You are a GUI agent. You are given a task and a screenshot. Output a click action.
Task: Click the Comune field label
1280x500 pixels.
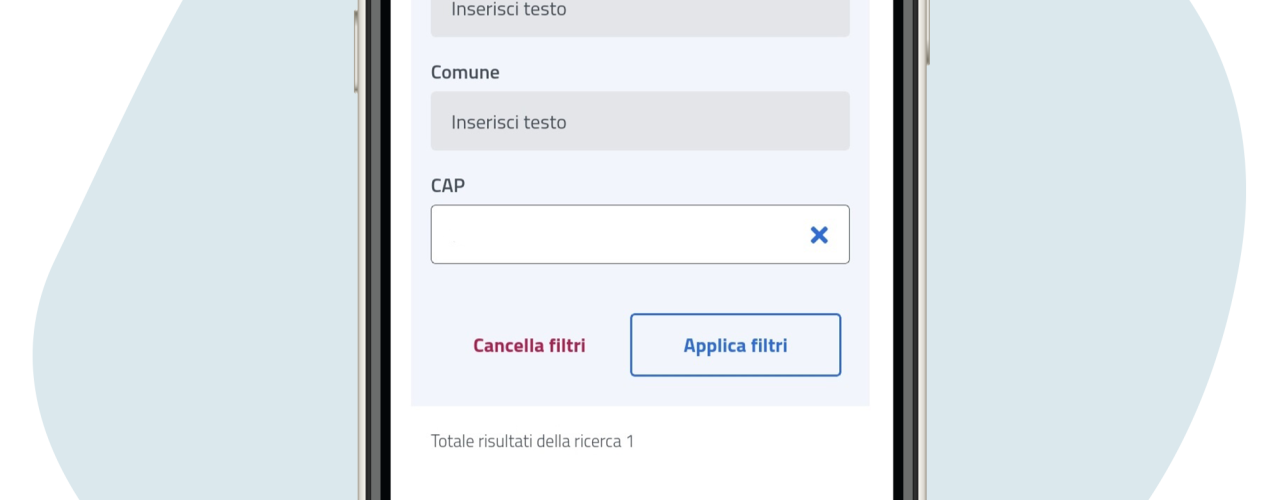[465, 73]
